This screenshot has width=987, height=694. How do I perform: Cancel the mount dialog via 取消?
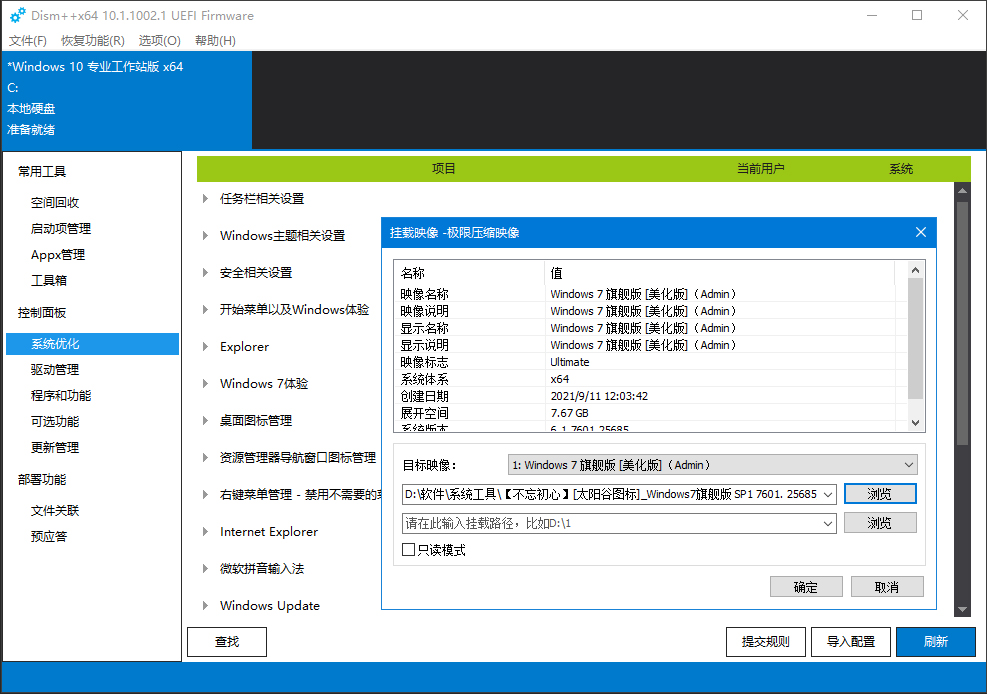887,586
